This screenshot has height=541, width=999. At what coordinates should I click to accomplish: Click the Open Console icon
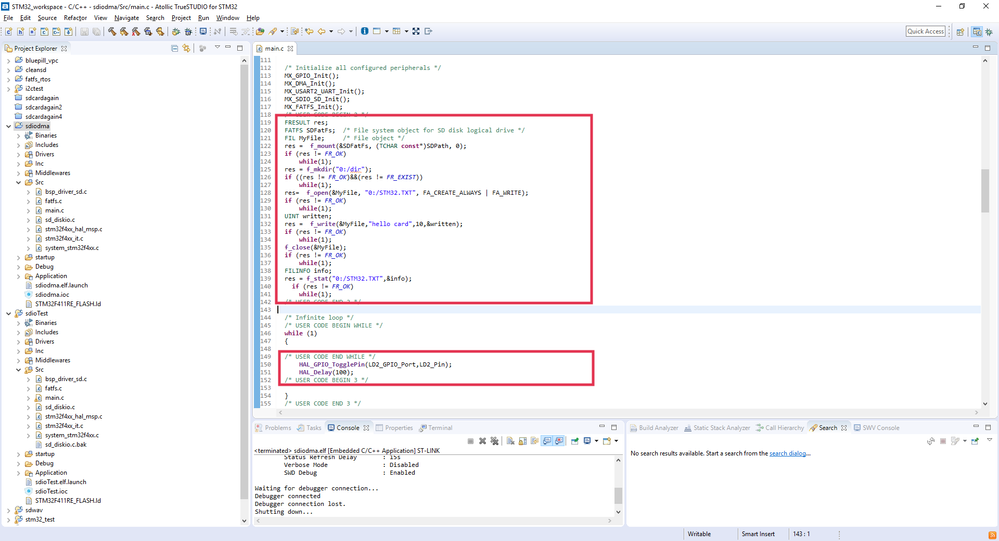[x=607, y=441]
